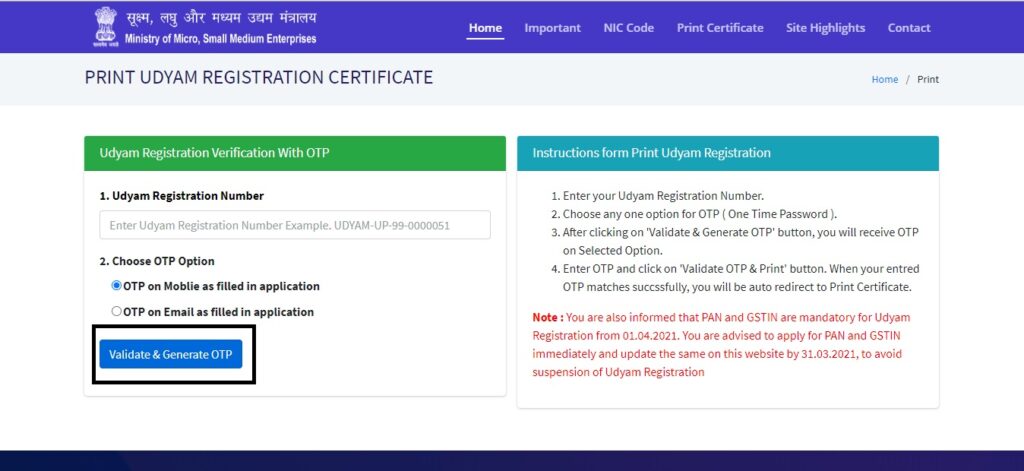1024x471 pixels.
Task: Click the Print Udyam Registration Certificate heading
Action: 259,77
